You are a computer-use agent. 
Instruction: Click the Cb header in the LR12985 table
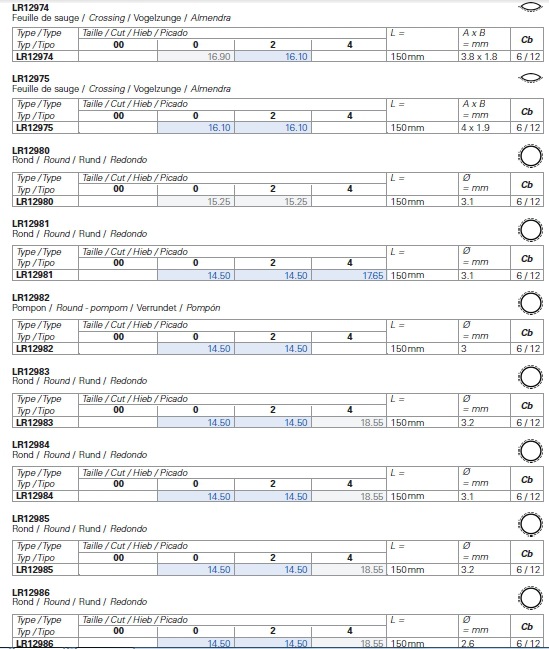527,553
